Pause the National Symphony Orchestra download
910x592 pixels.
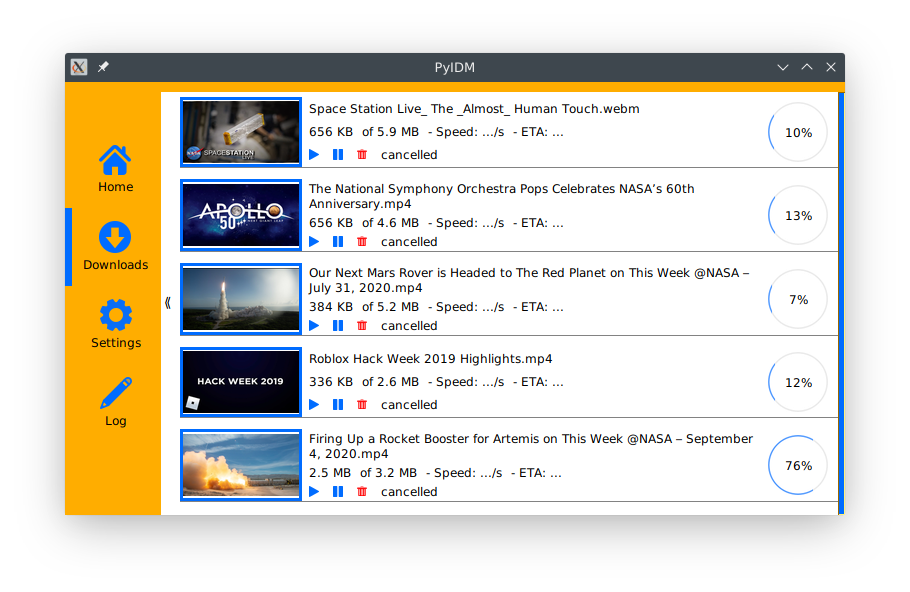tap(338, 241)
